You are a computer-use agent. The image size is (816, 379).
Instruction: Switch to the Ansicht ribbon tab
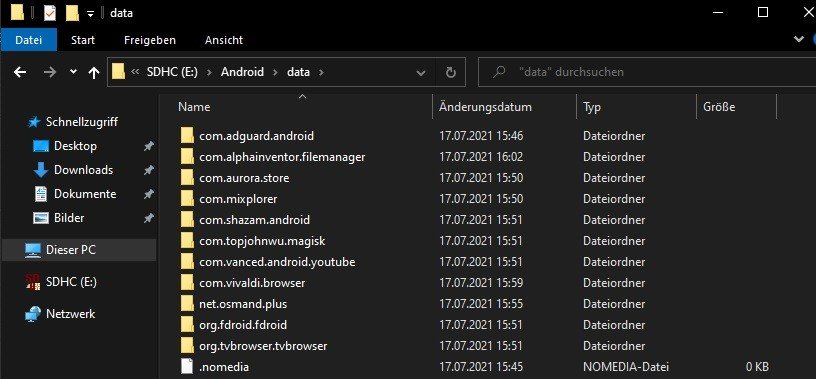click(x=224, y=40)
